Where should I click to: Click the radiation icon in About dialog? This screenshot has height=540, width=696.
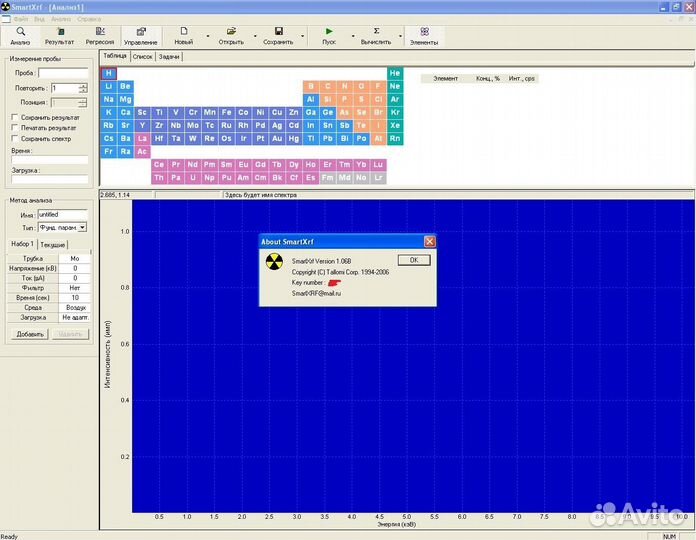[x=274, y=262]
